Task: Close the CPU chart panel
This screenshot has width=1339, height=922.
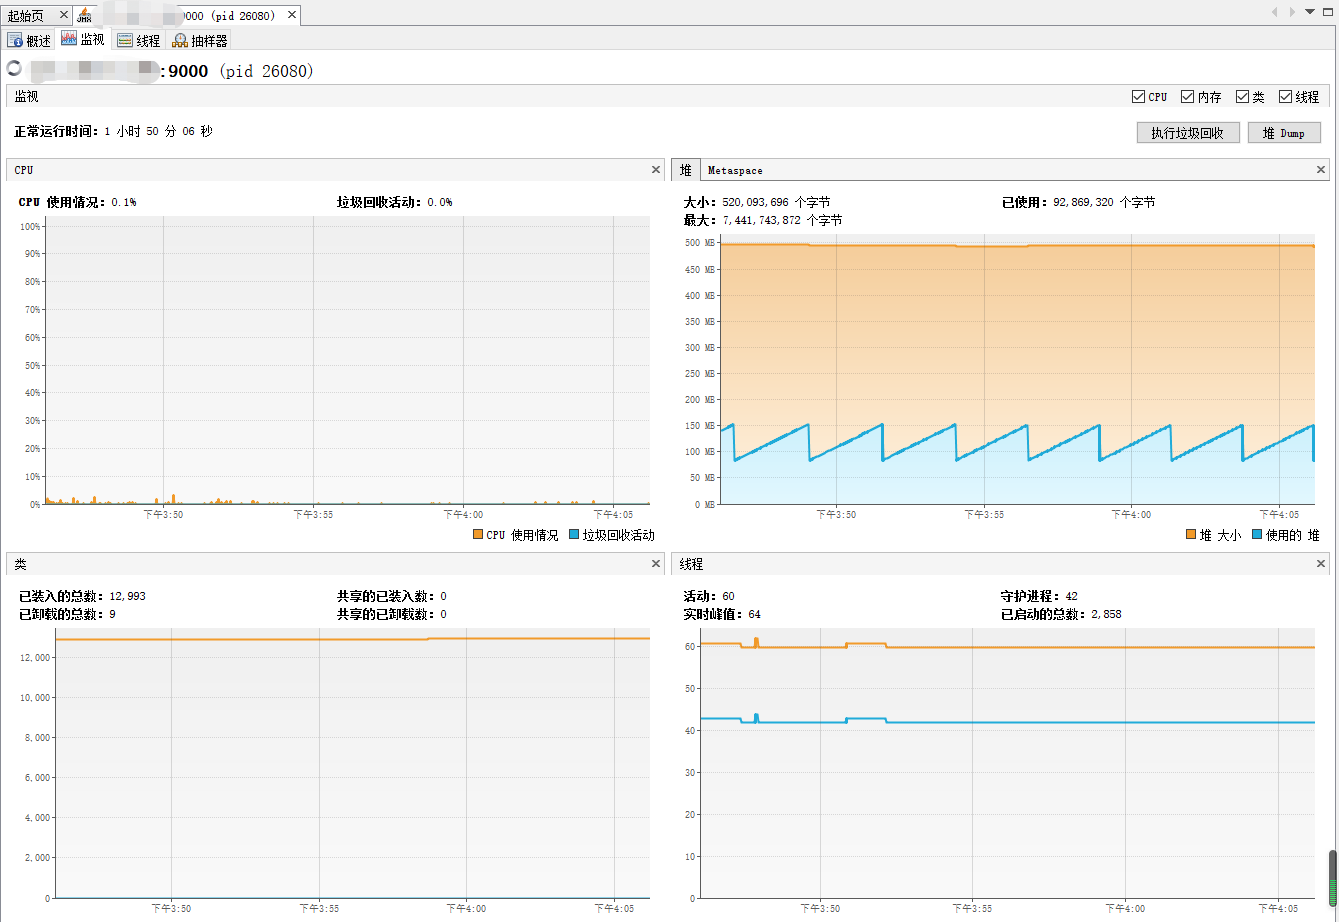Action: [656, 169]
